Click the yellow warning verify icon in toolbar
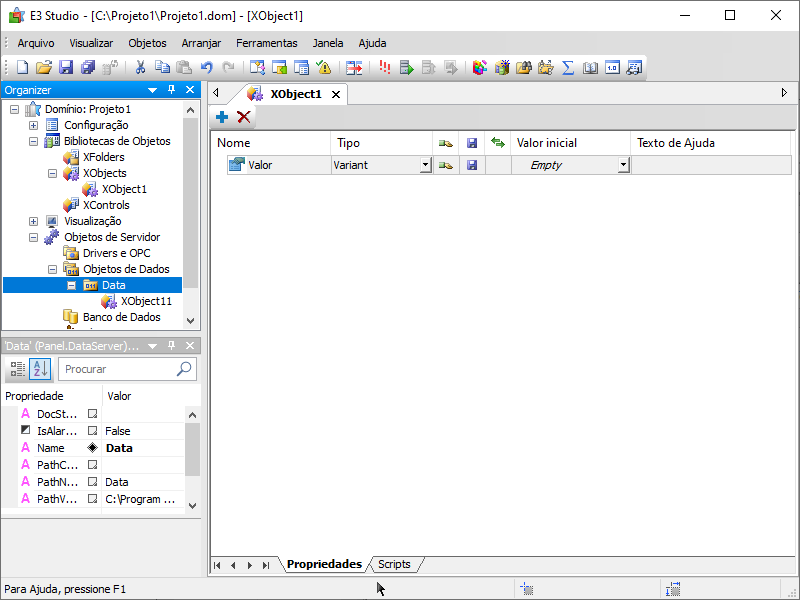Viewport: 800px width, 600px height. pos(323,68)
